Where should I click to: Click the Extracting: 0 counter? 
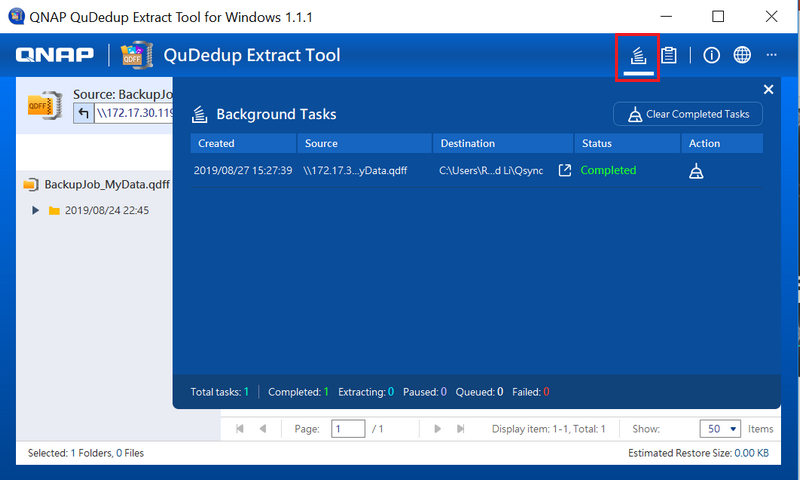(366, 392)
